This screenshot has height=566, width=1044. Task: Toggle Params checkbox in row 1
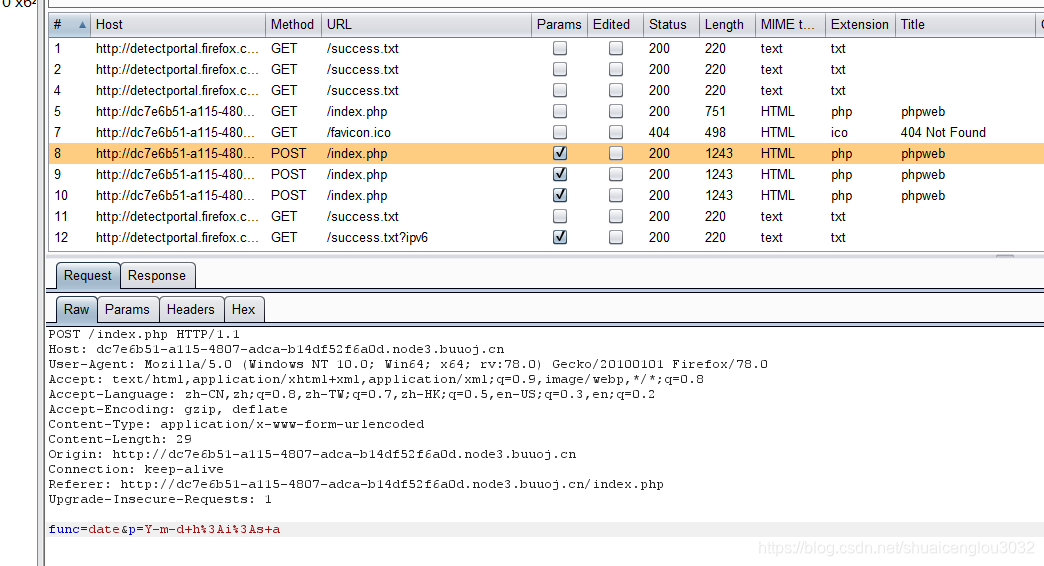(560, 48)
